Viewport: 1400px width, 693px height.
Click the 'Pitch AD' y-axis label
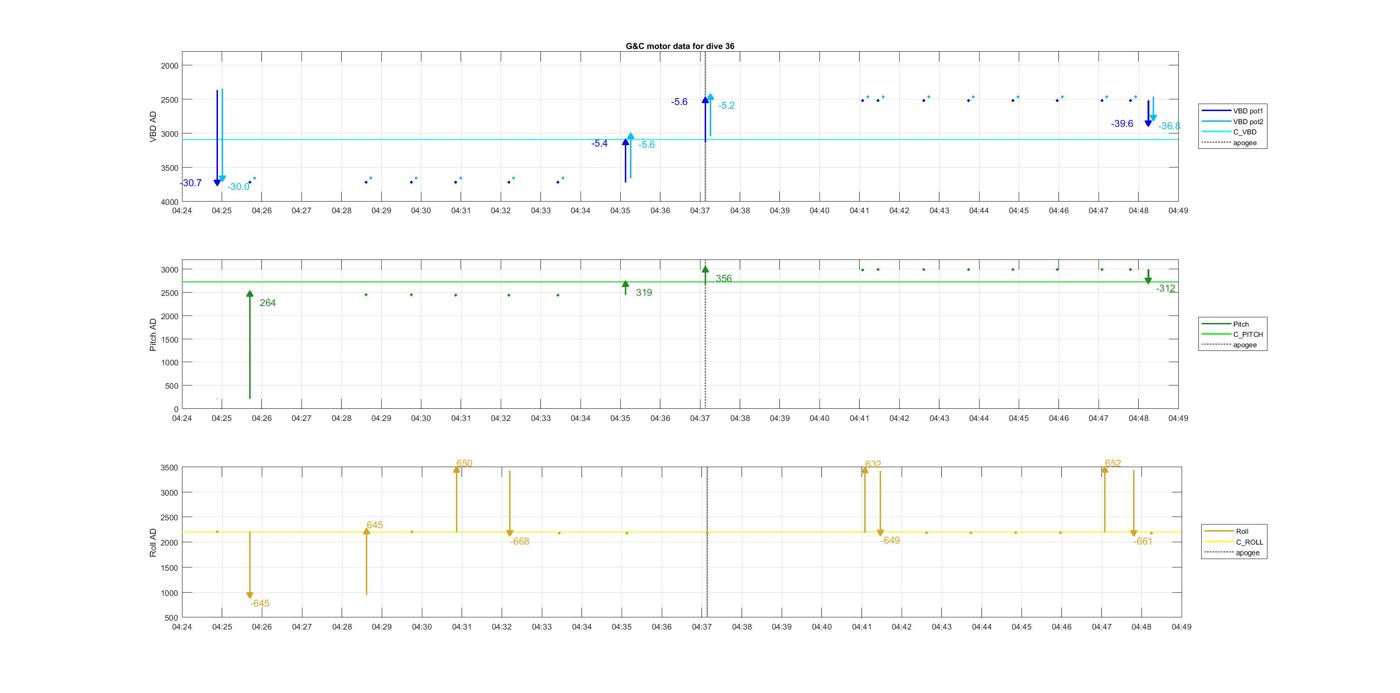click(x=153, y=335)
